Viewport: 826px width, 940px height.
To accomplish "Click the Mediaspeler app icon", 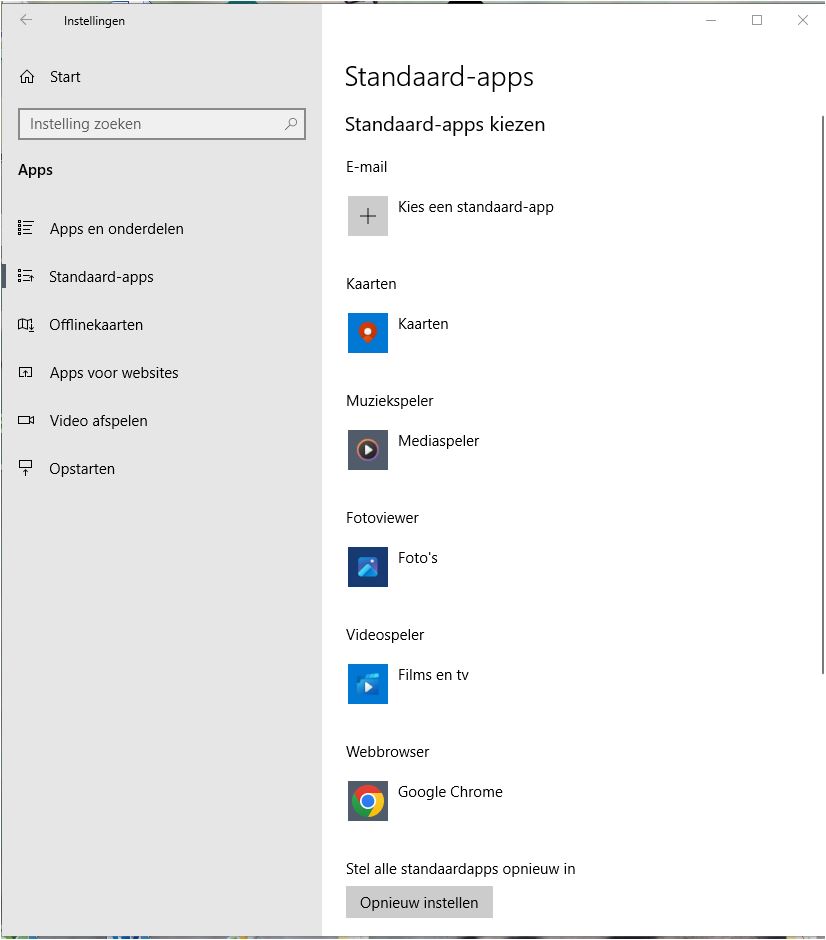I will tap(368, 450).
